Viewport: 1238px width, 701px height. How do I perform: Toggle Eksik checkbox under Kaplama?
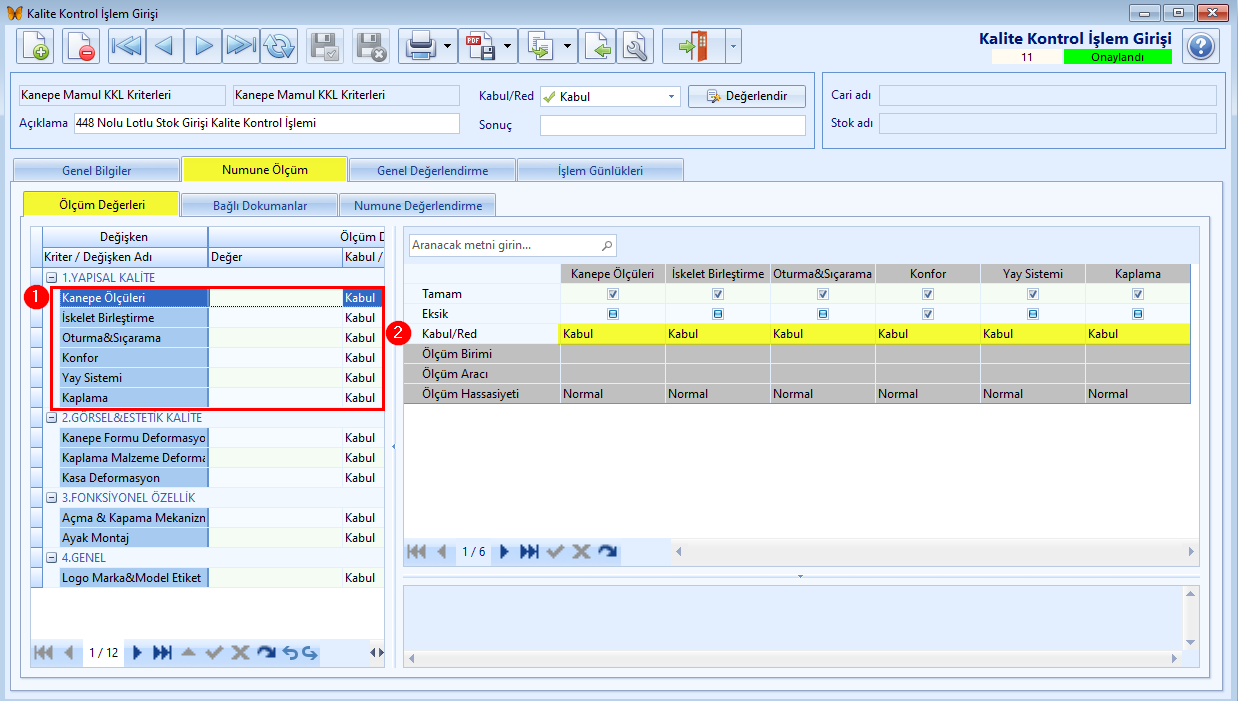point(1138,314)
